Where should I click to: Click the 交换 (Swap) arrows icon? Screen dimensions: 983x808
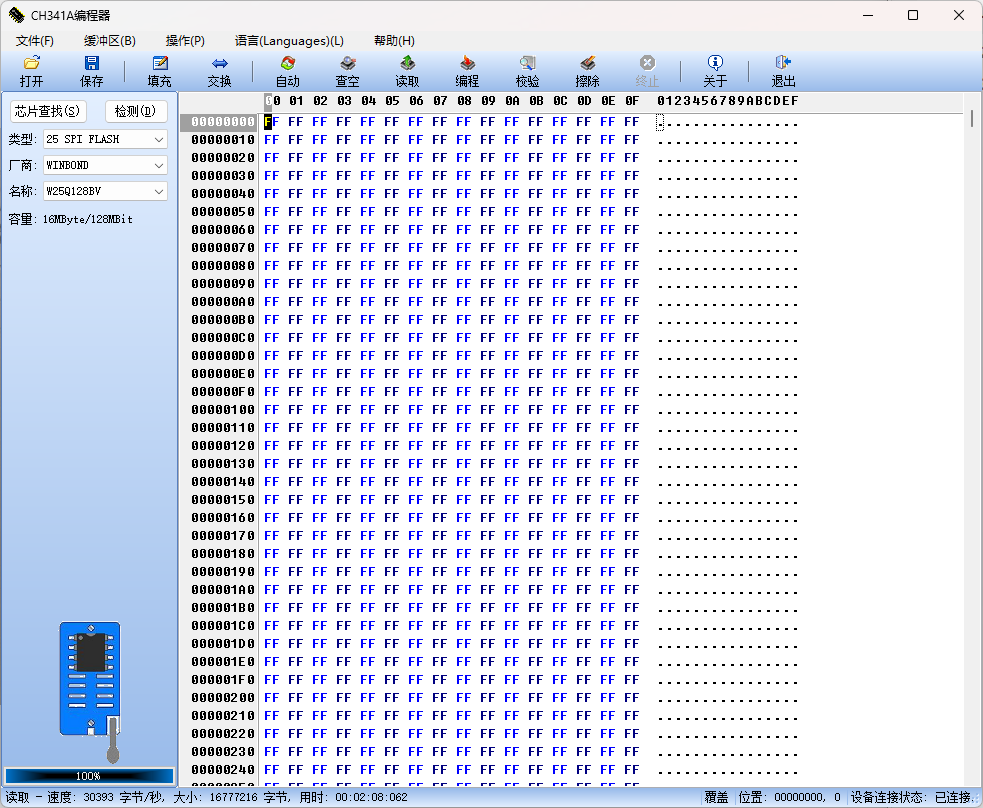tap(219, 63)
